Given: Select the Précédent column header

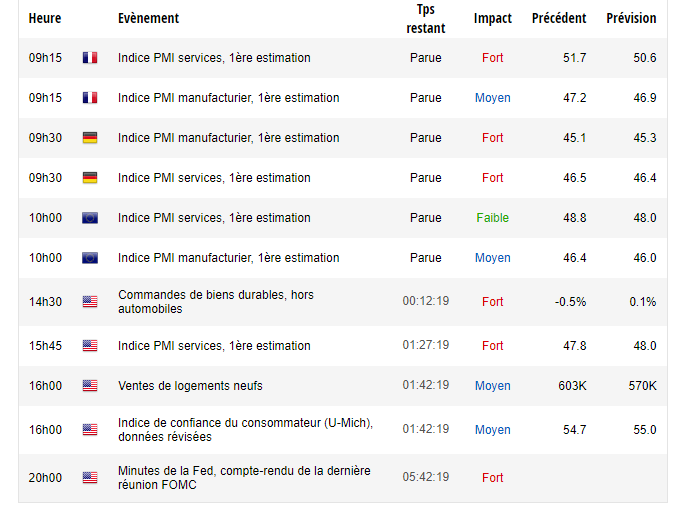Looking at the screenshot, I should 559,18.
